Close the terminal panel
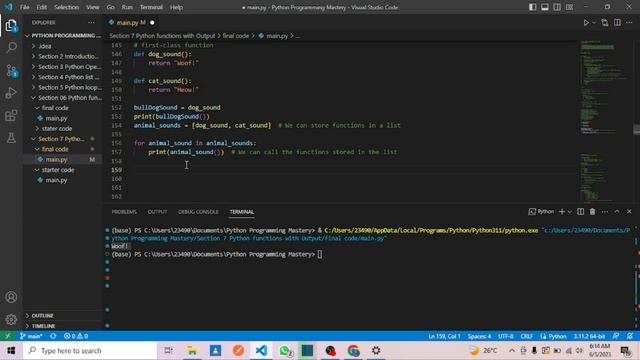 (x=629, y=211)
